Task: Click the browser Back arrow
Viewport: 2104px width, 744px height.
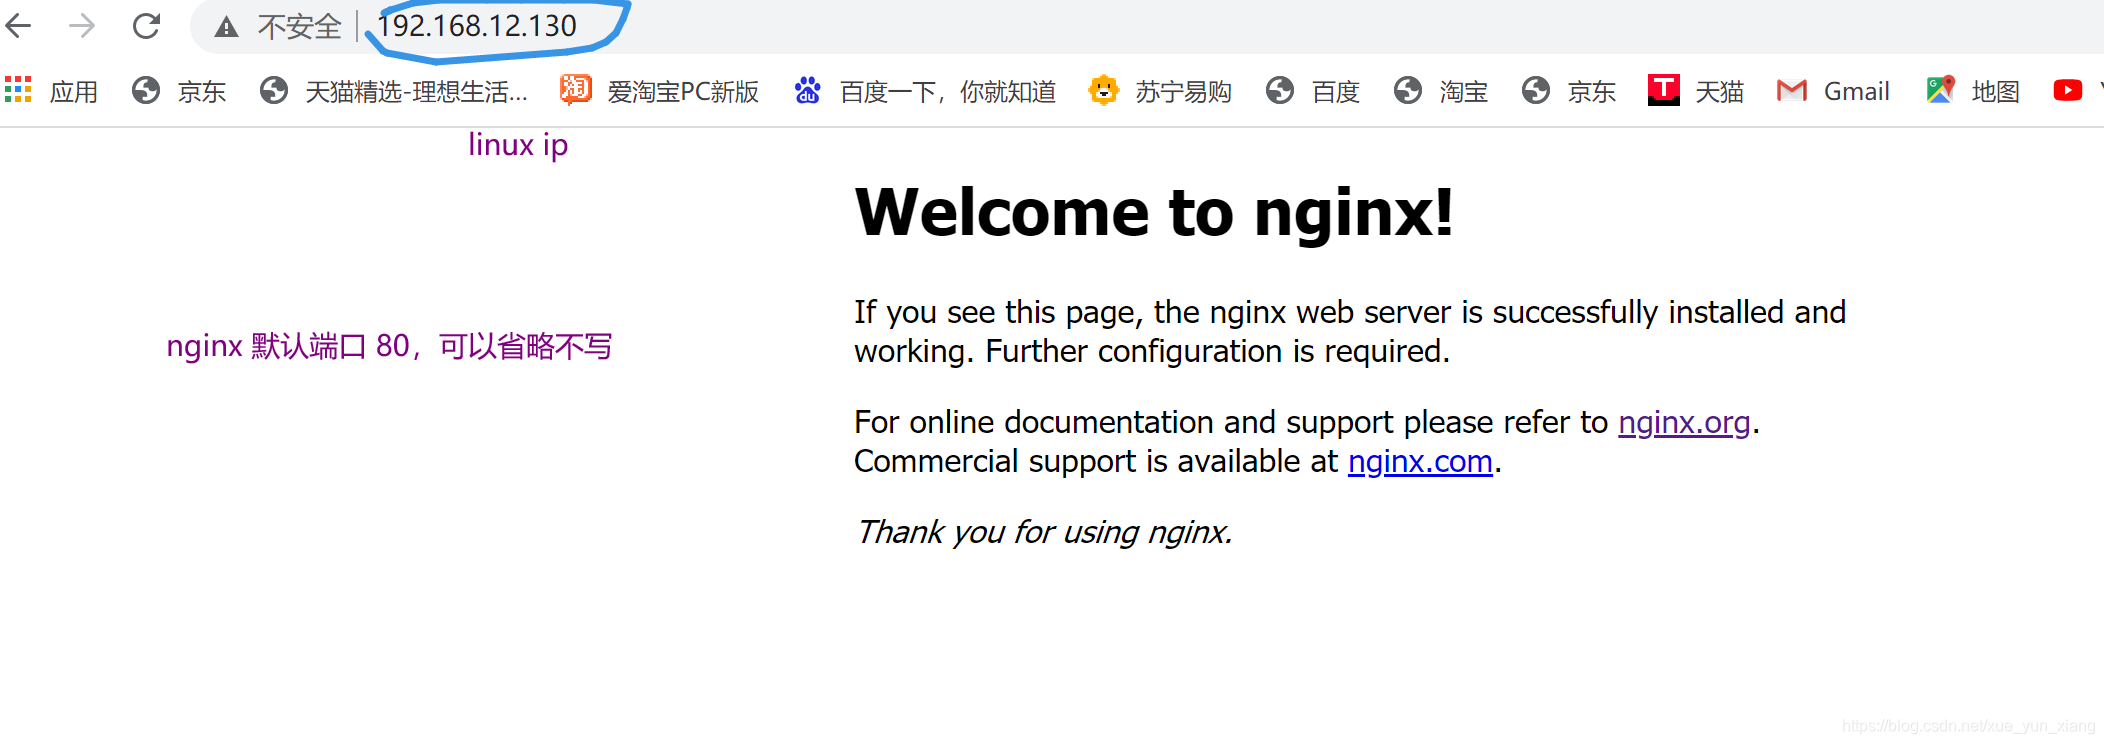Action: click(x=18, y=26)
